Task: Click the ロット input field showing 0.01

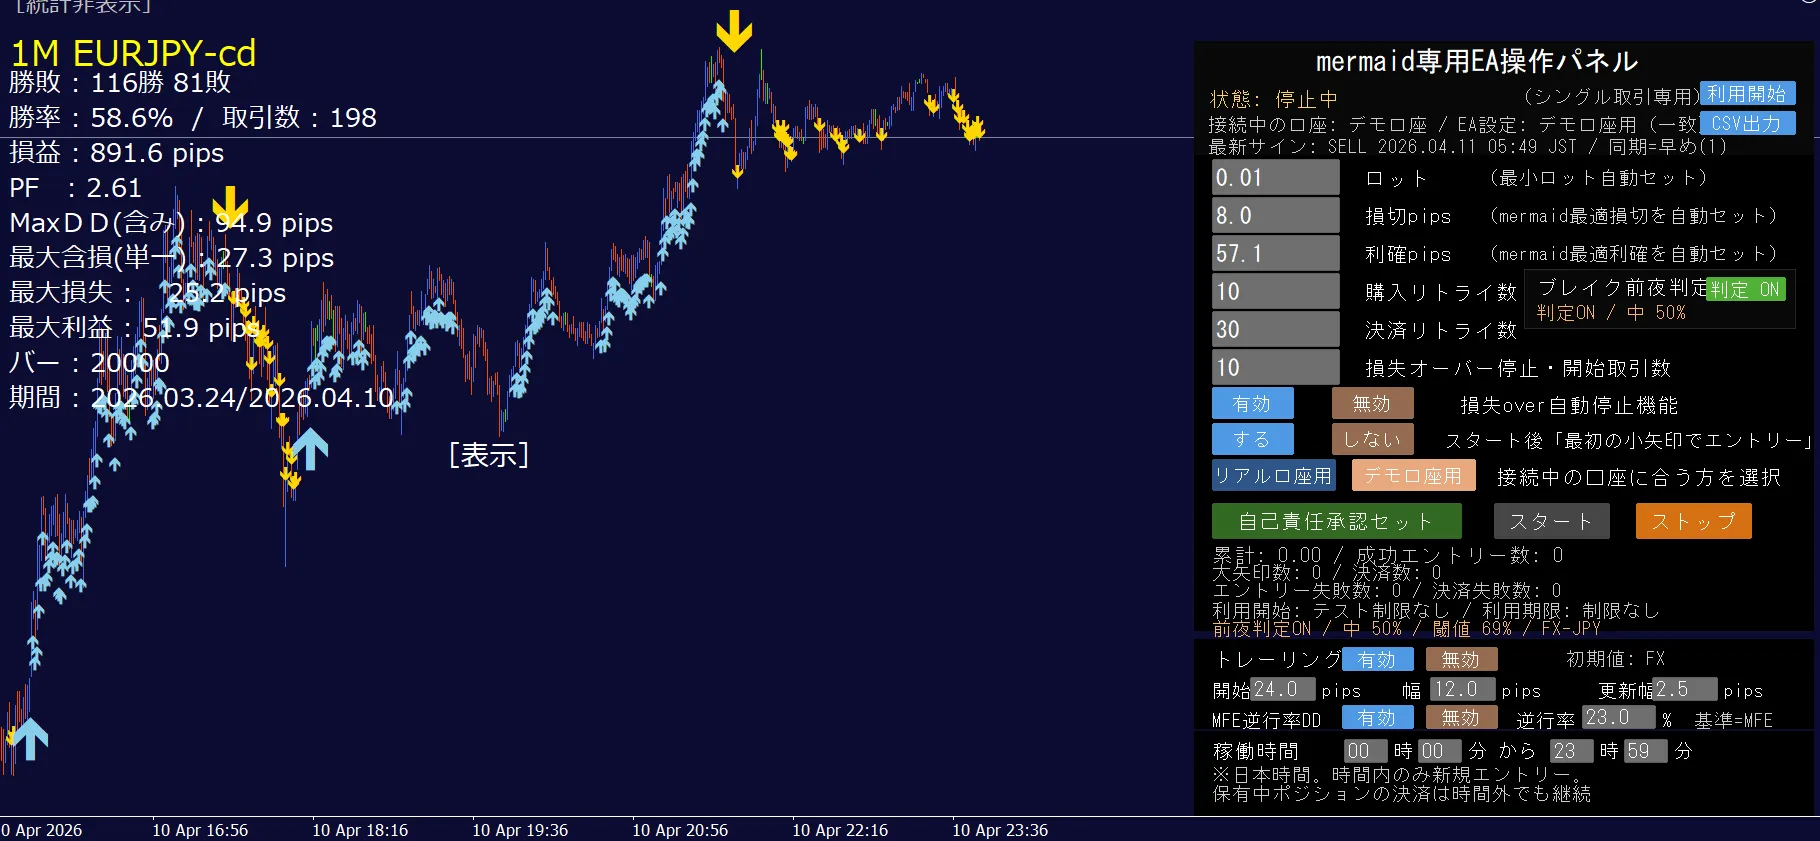Action: tap(1275, 178)
